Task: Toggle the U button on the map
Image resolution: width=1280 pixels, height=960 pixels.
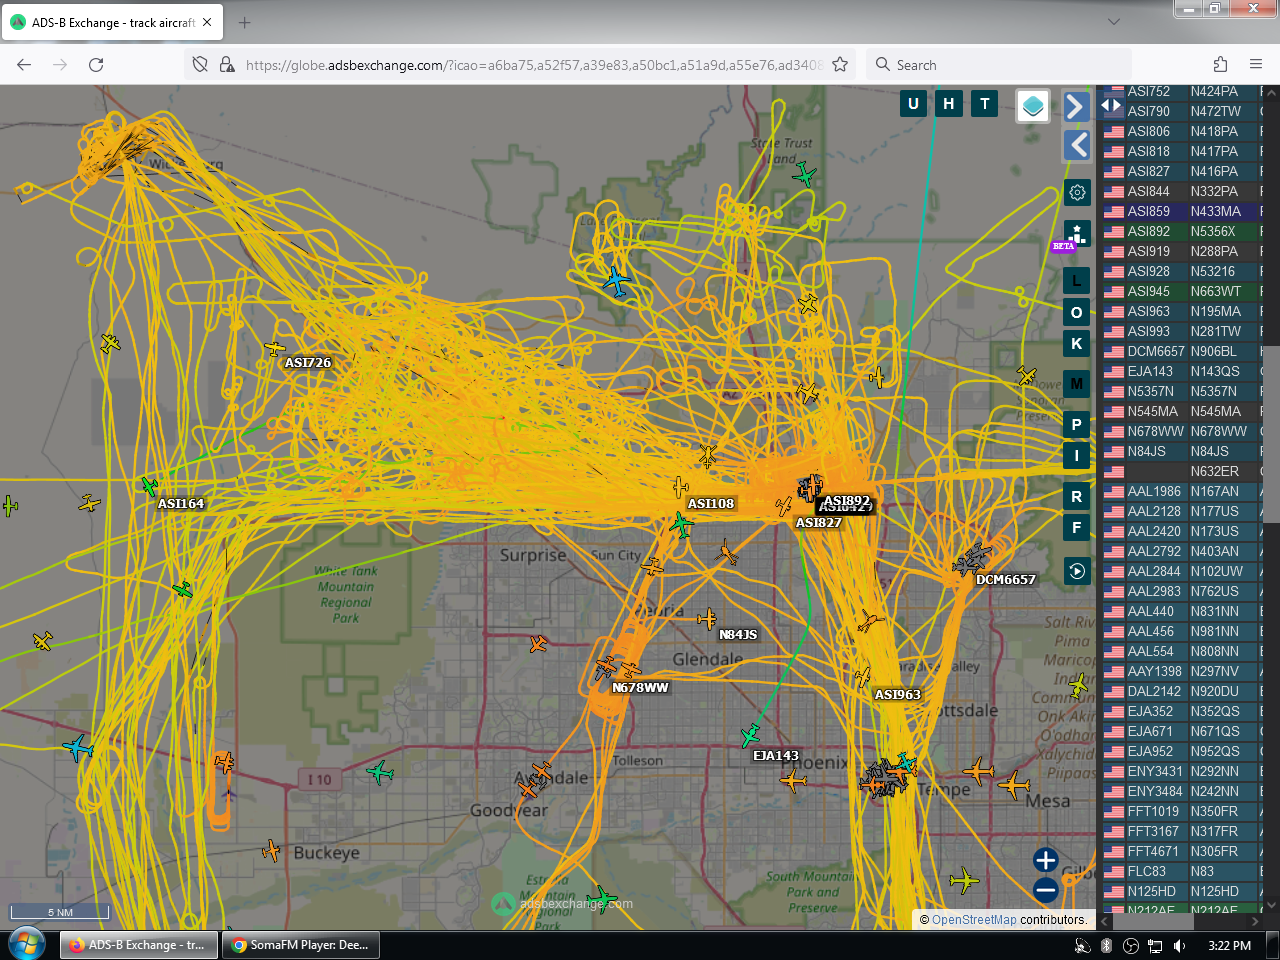Action: pyautogui.click(x=913, y=103)
